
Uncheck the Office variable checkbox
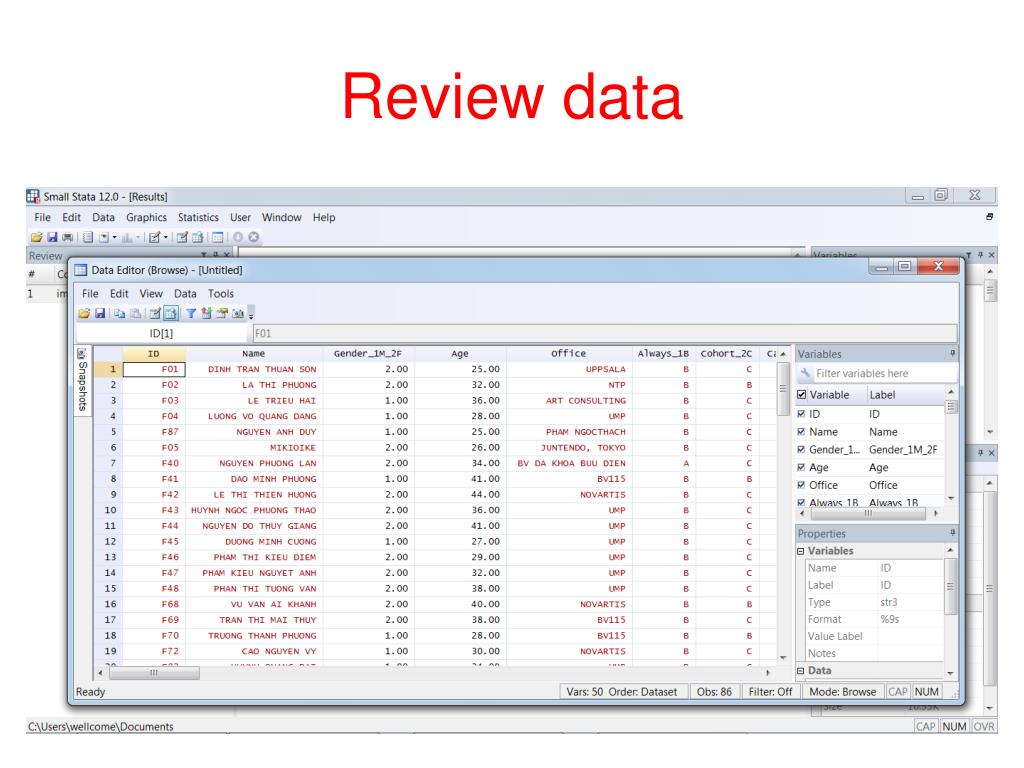[x=801, y=485]
